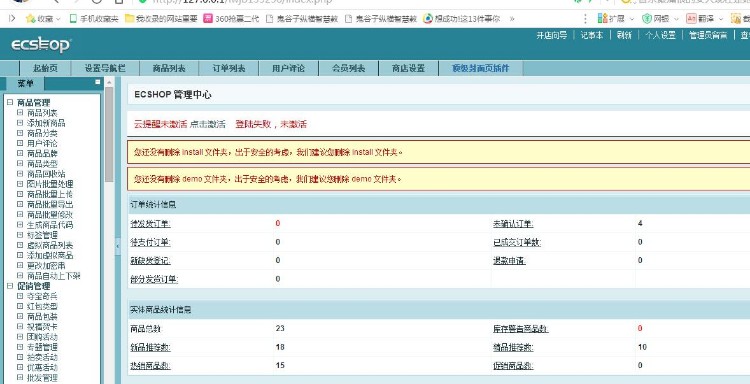Open the 起始页 navigation tab
The width and height of the screenshot is (750, 384).
(x=45, y=68)
